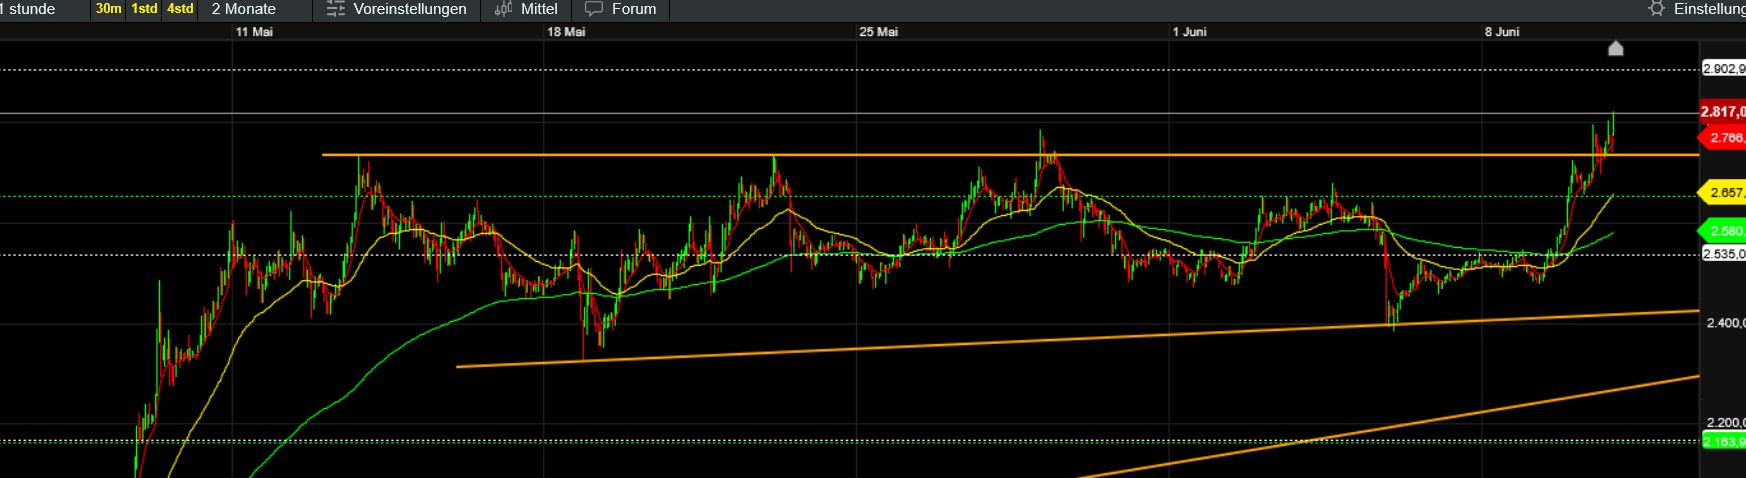Click the red 2.817,0 current price label

point(1723,112)
